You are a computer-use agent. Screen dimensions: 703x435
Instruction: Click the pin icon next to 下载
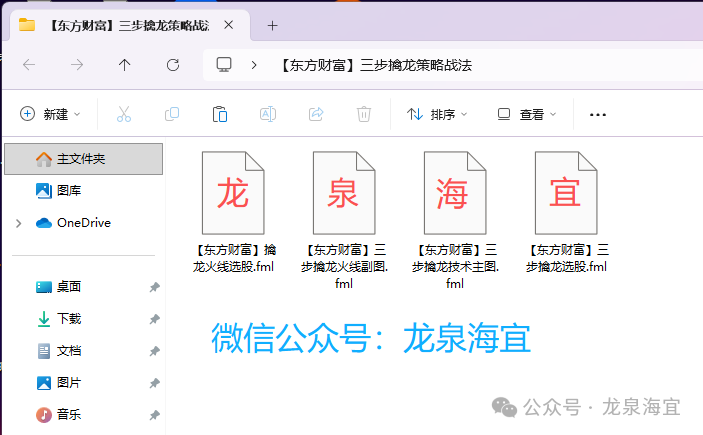[x=155, y=319]
